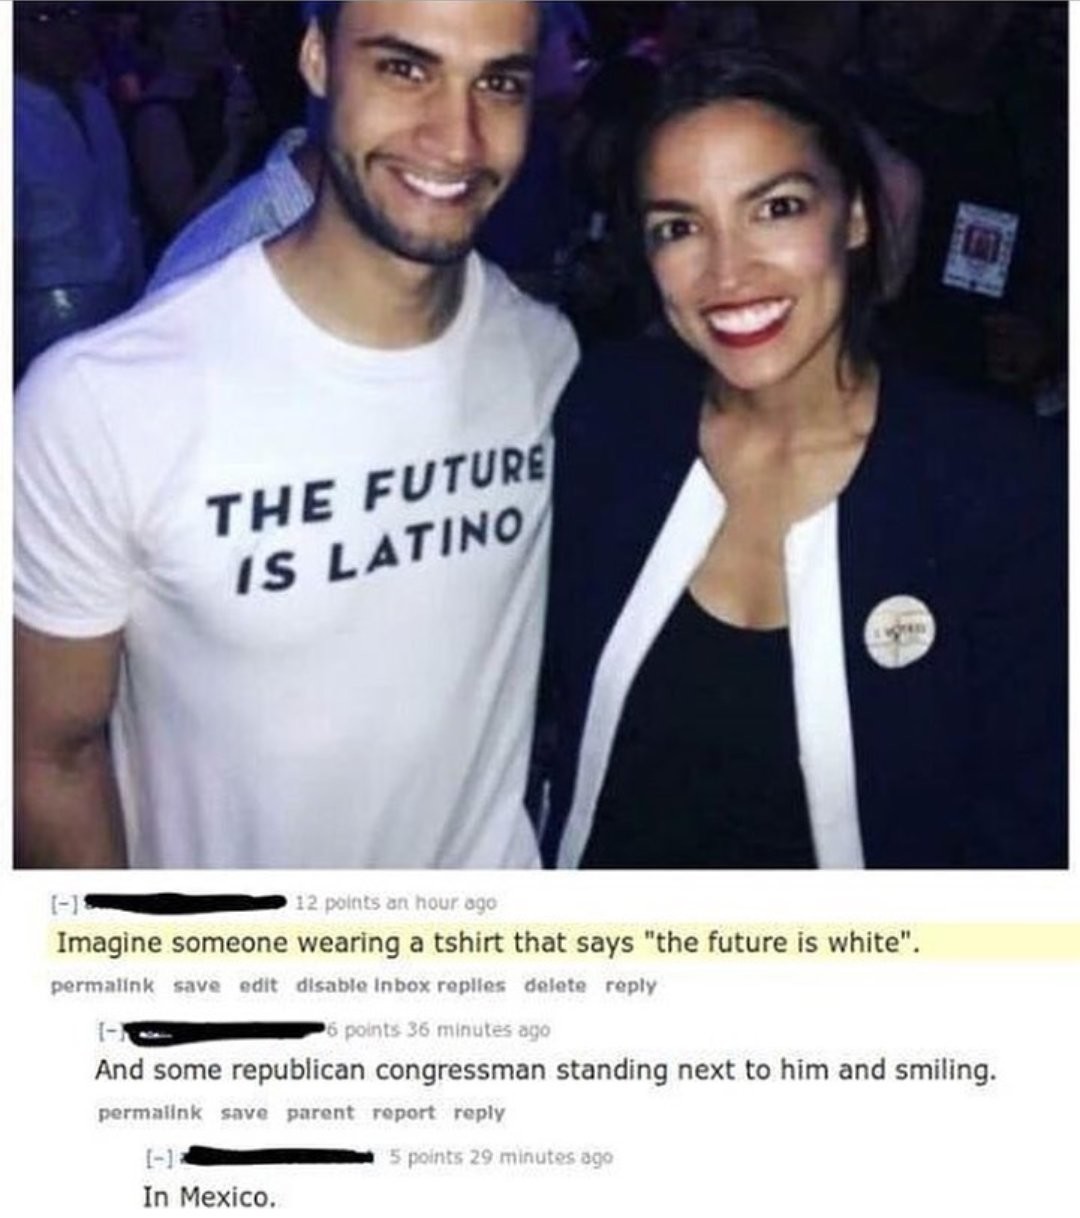Screen dimensions: 1080x1218
Task: Delete the 'future is white' comment
Action: coord(555,985)
